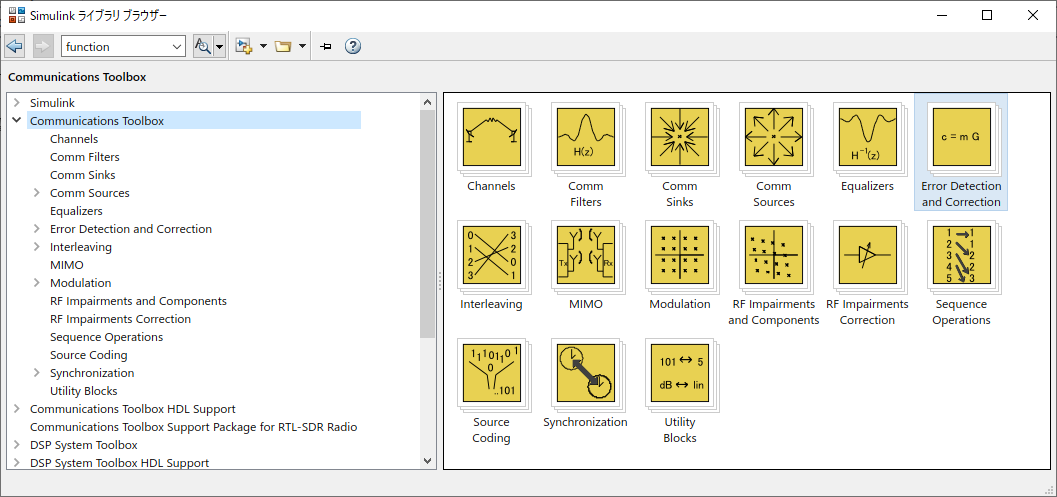Open the Channels block library icon
The width and height of the screenshot is (1057, 497).
click(x=491, y=137)
